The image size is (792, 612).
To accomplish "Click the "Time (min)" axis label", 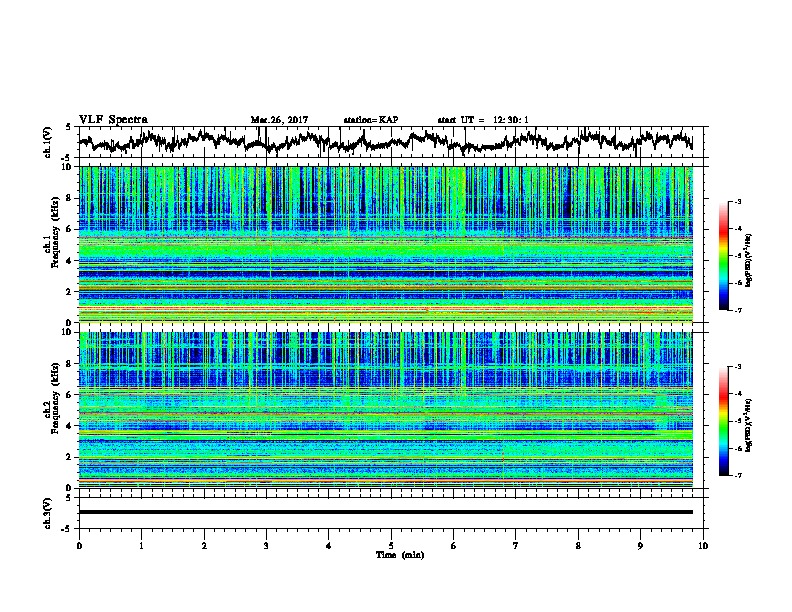I will point(400,555).
